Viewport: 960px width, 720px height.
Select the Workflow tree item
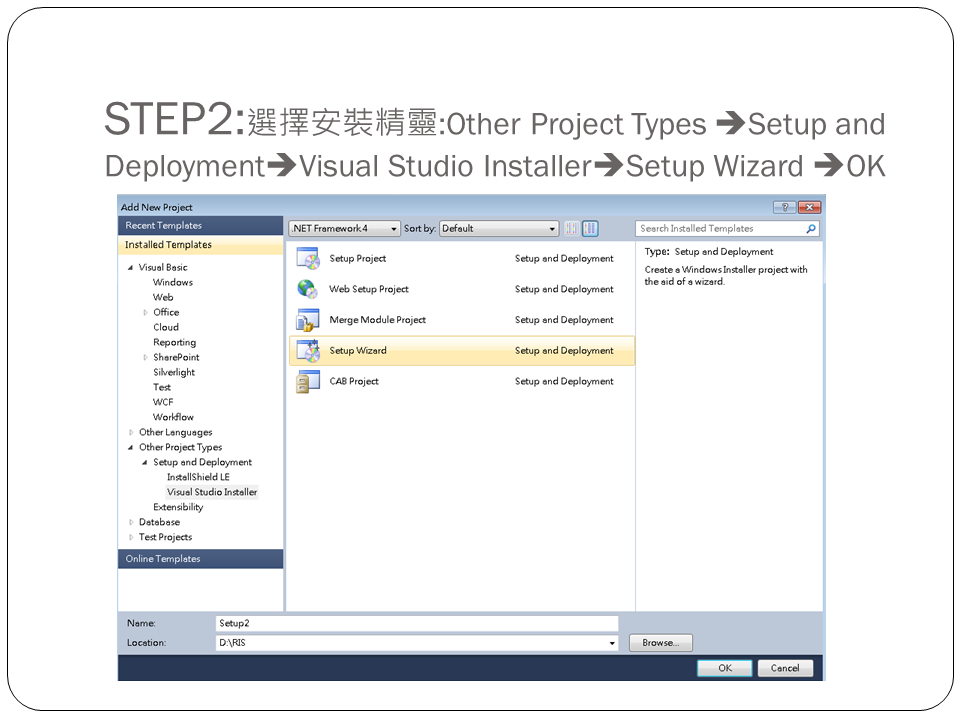(173, 417)
